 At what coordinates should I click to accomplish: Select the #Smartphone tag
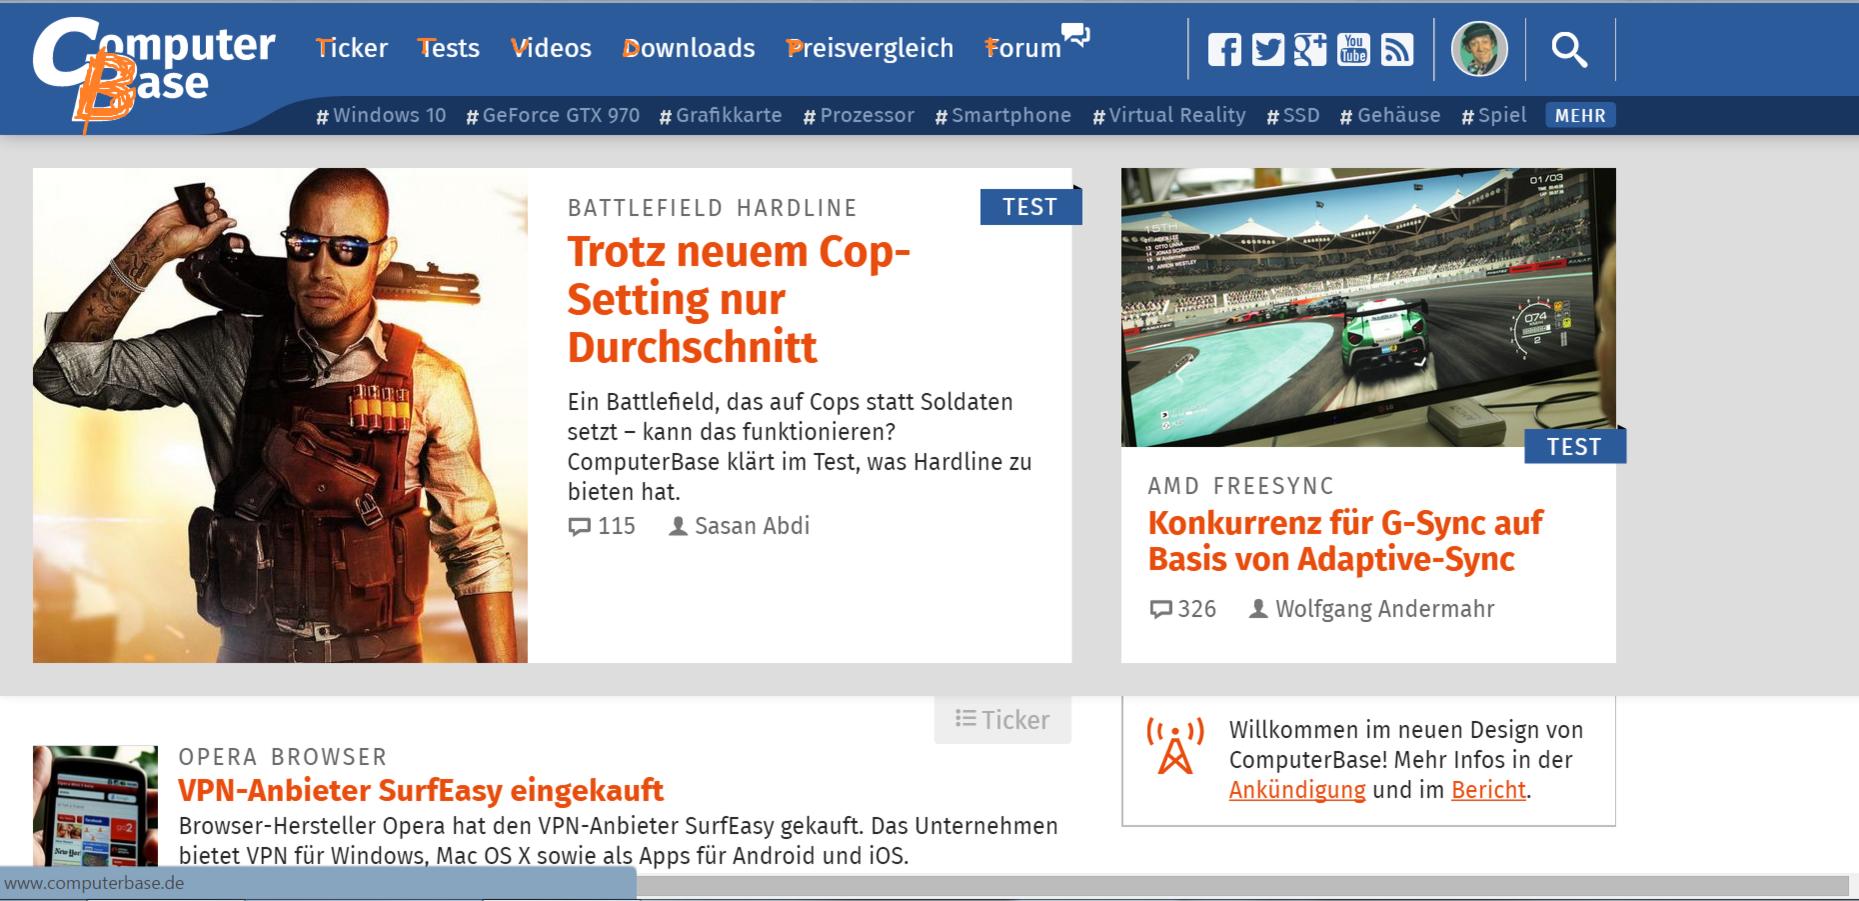point(1003,115)
